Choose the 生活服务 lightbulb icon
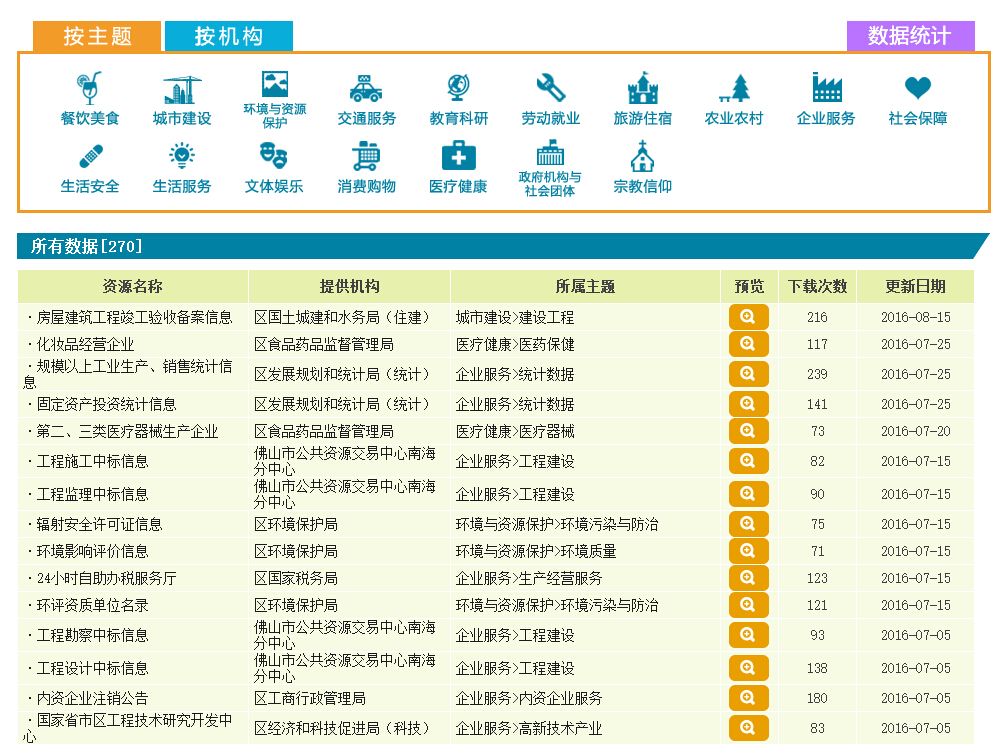Screen dimensions: 994x754 pos(182,156)
